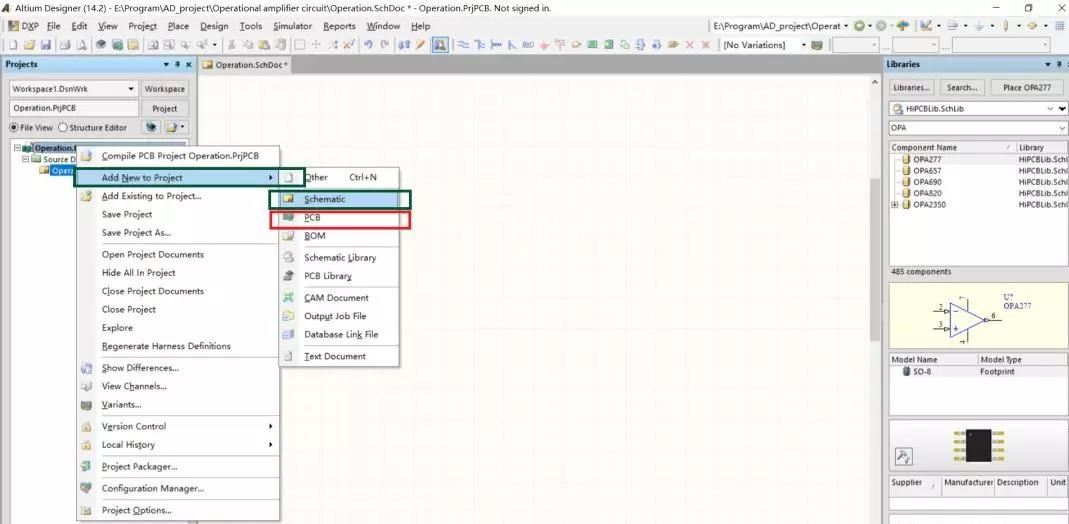Select the File View radio button
The width and height of the screenshot is (1069, 524).
tap(13, 127)
